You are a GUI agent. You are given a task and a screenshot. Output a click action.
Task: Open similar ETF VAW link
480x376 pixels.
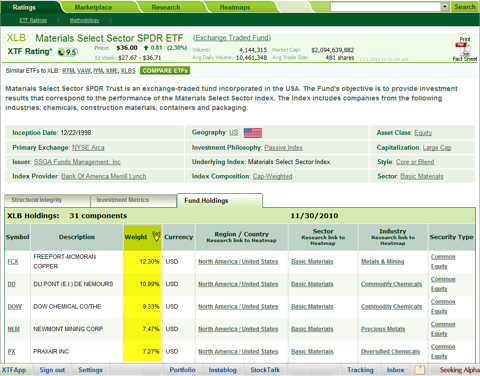pos(84,71)
